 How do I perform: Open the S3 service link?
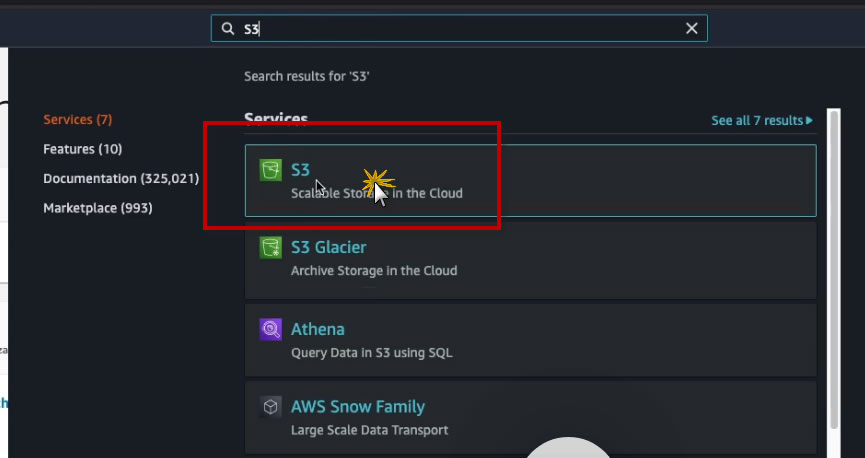(x=300, y=170)
